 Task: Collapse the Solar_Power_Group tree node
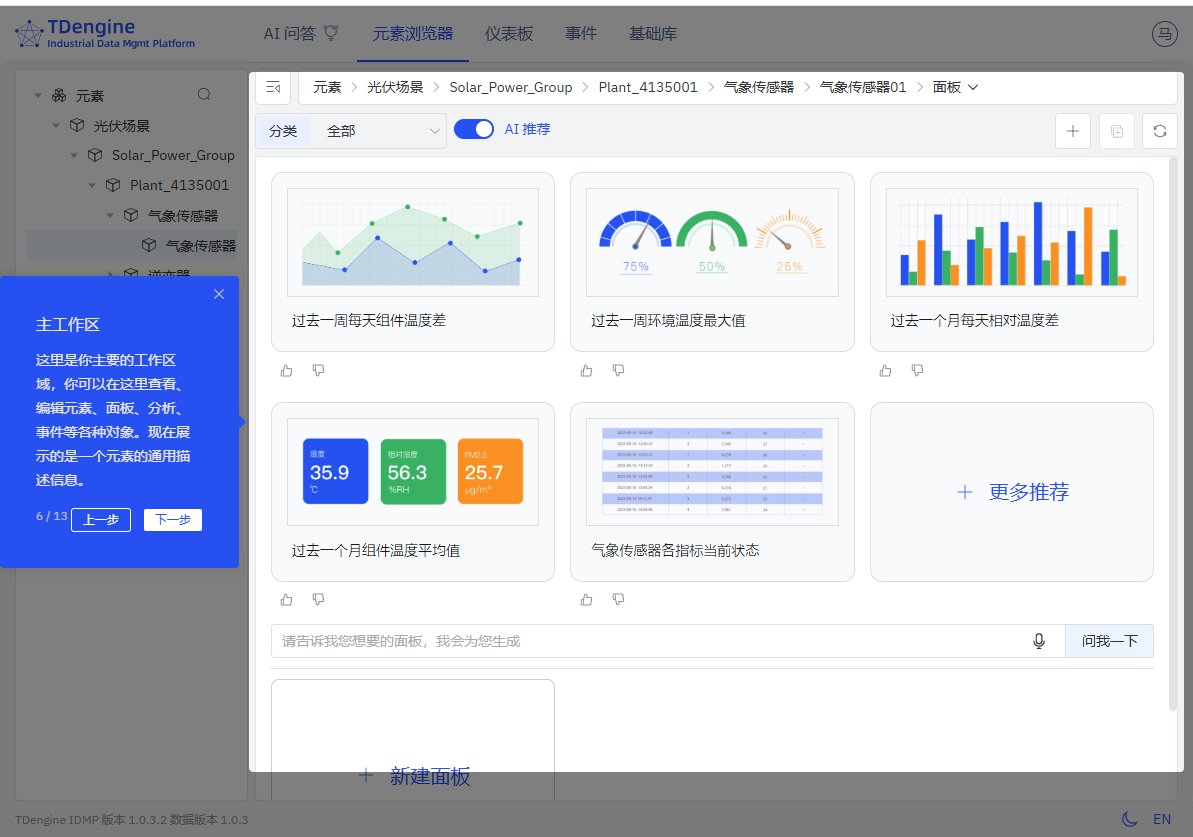click(x=74, y=155)
